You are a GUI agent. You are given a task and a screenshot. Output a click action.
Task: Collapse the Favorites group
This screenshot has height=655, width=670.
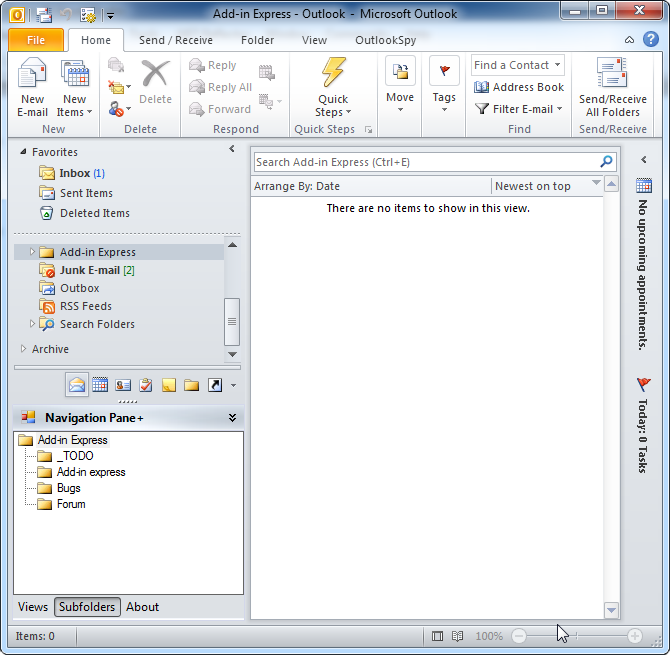[24, 152]
